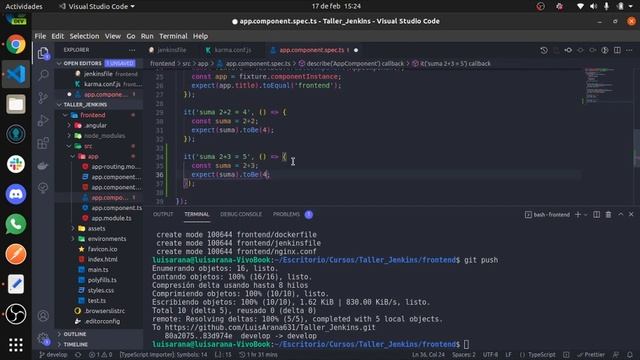This screenshot has width=640, height=360.
Task: Open Slack from the dock
Action: pos(16,164)
